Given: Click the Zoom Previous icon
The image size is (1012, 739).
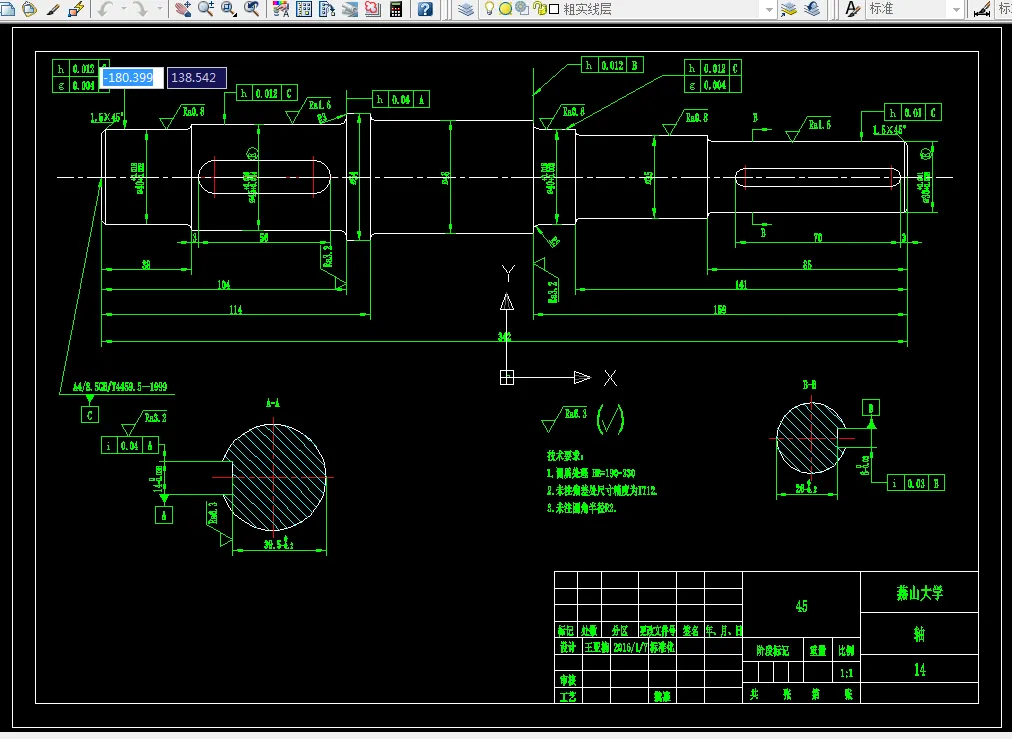Looking at the screenshot, I should point(252,9).
